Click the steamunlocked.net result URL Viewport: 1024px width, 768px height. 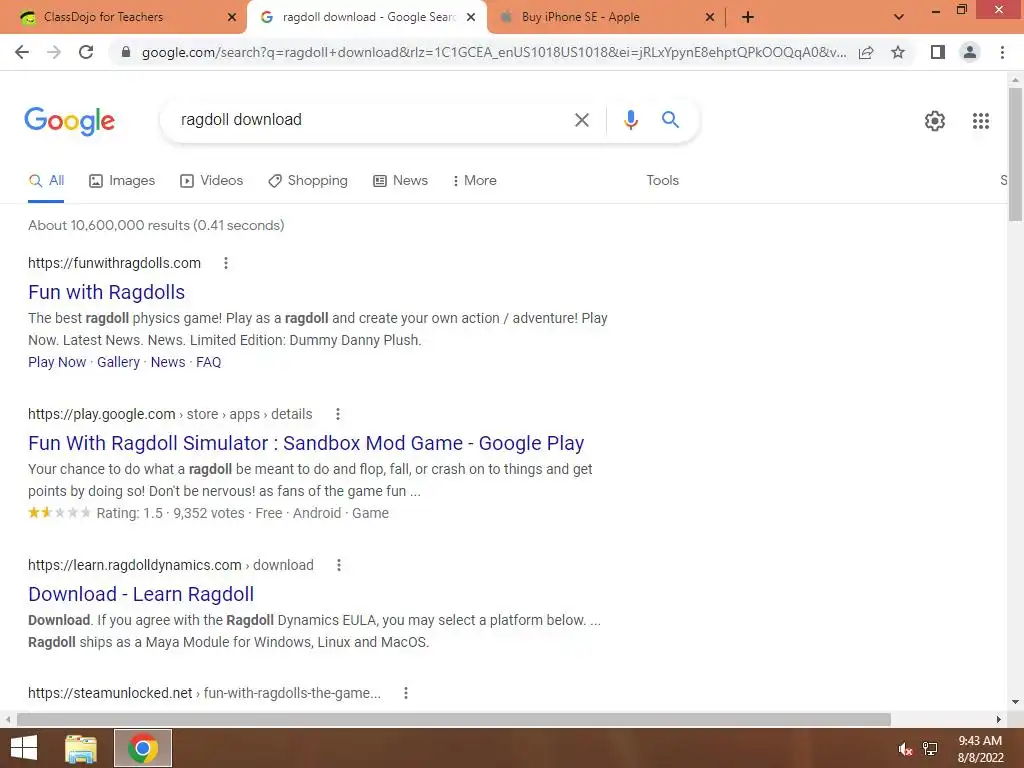[x=204, y=693]
